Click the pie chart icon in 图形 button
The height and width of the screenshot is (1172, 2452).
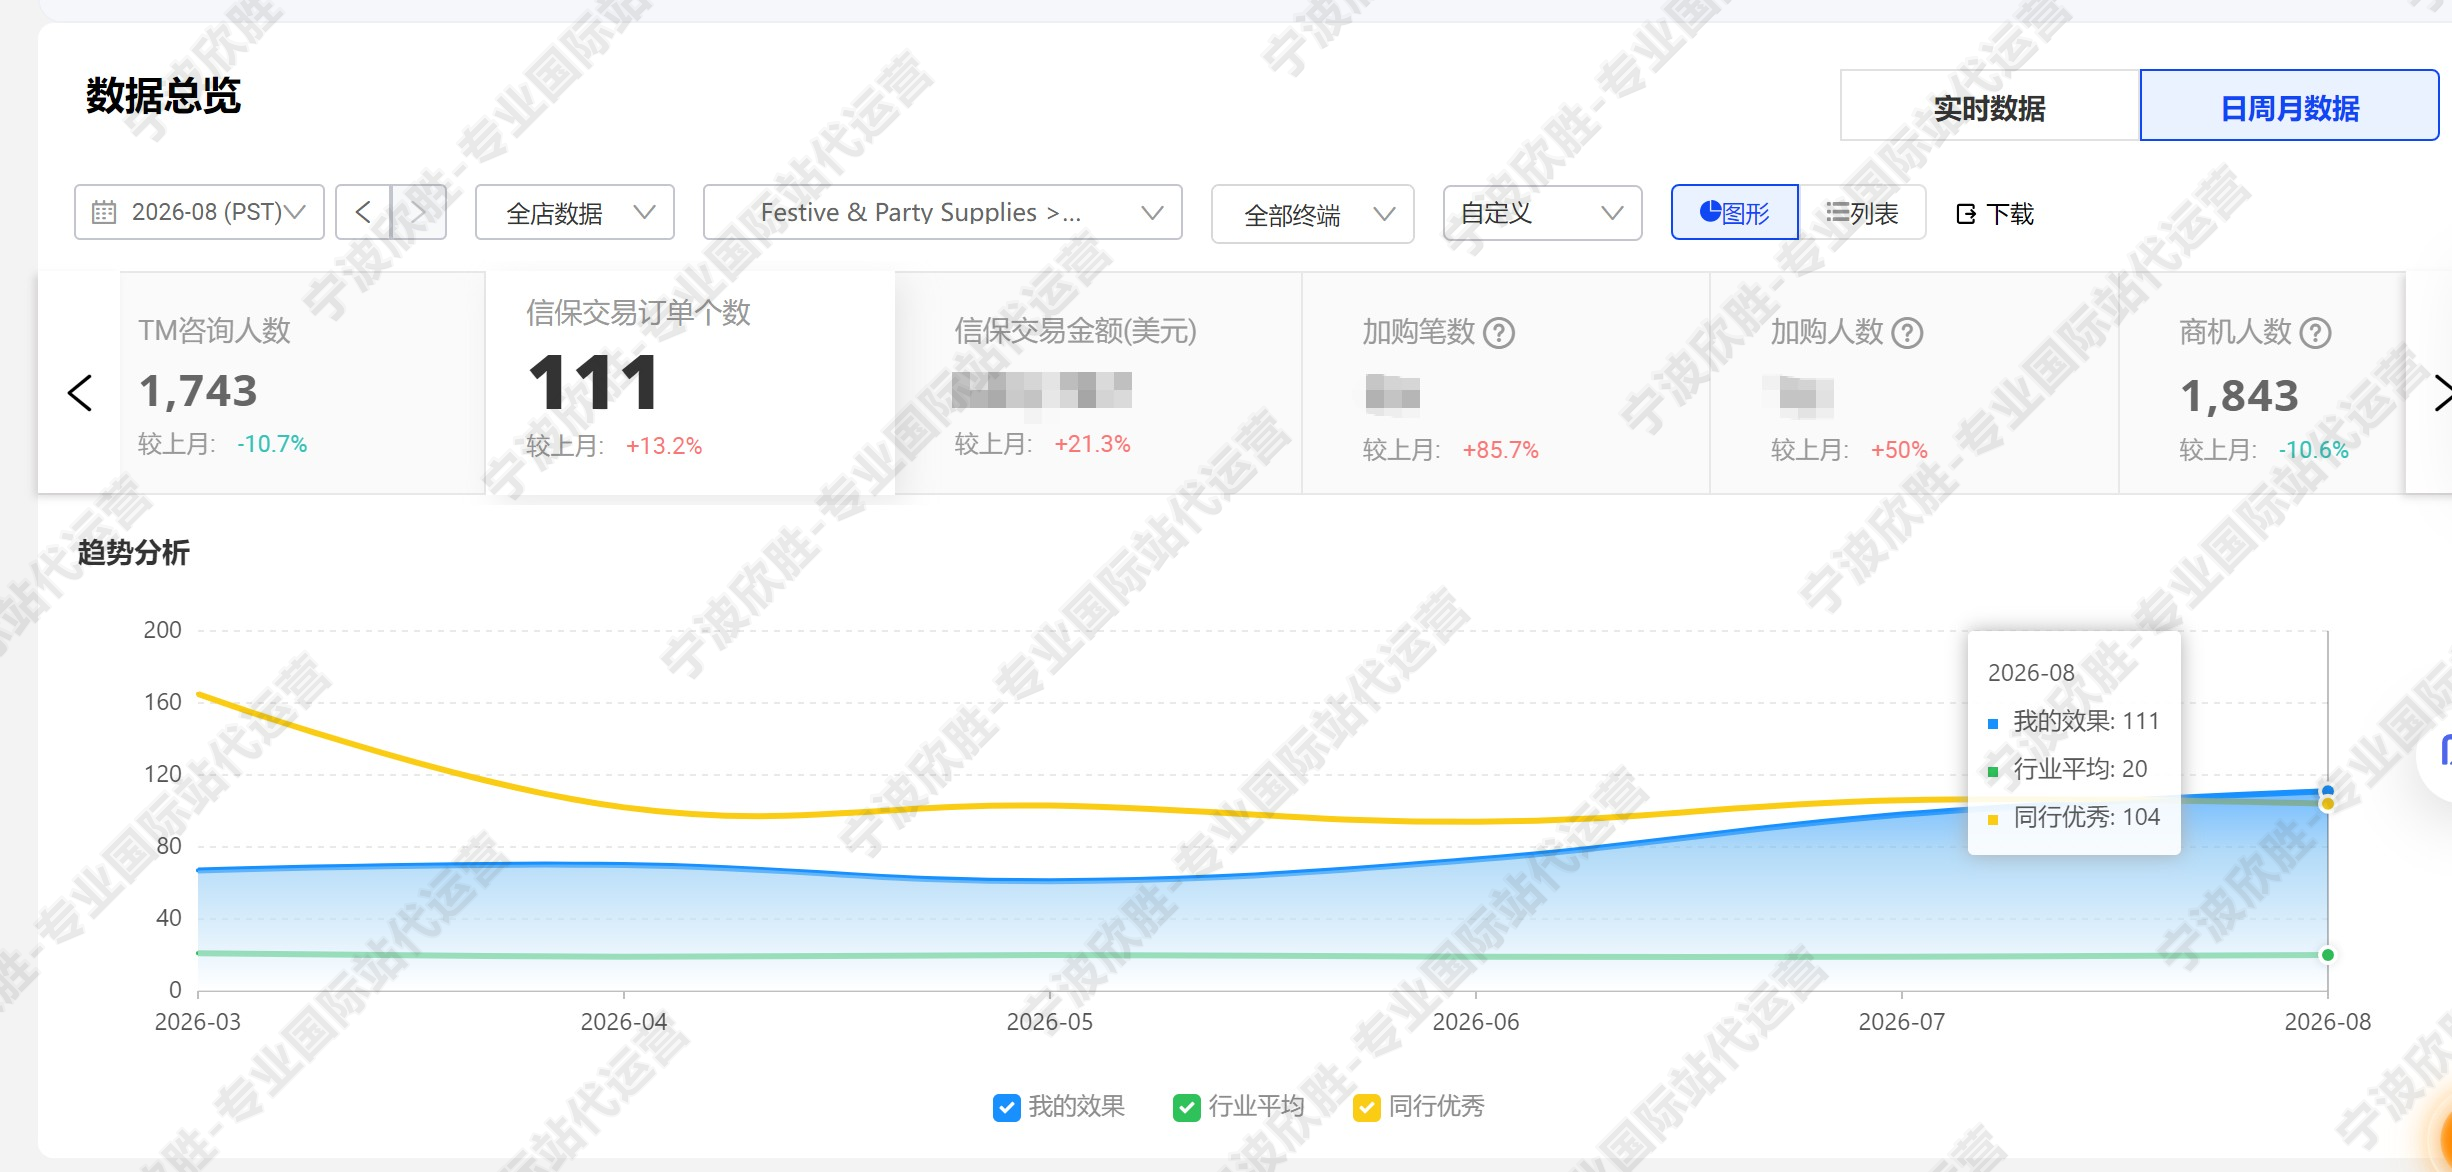coord(1711,211)
